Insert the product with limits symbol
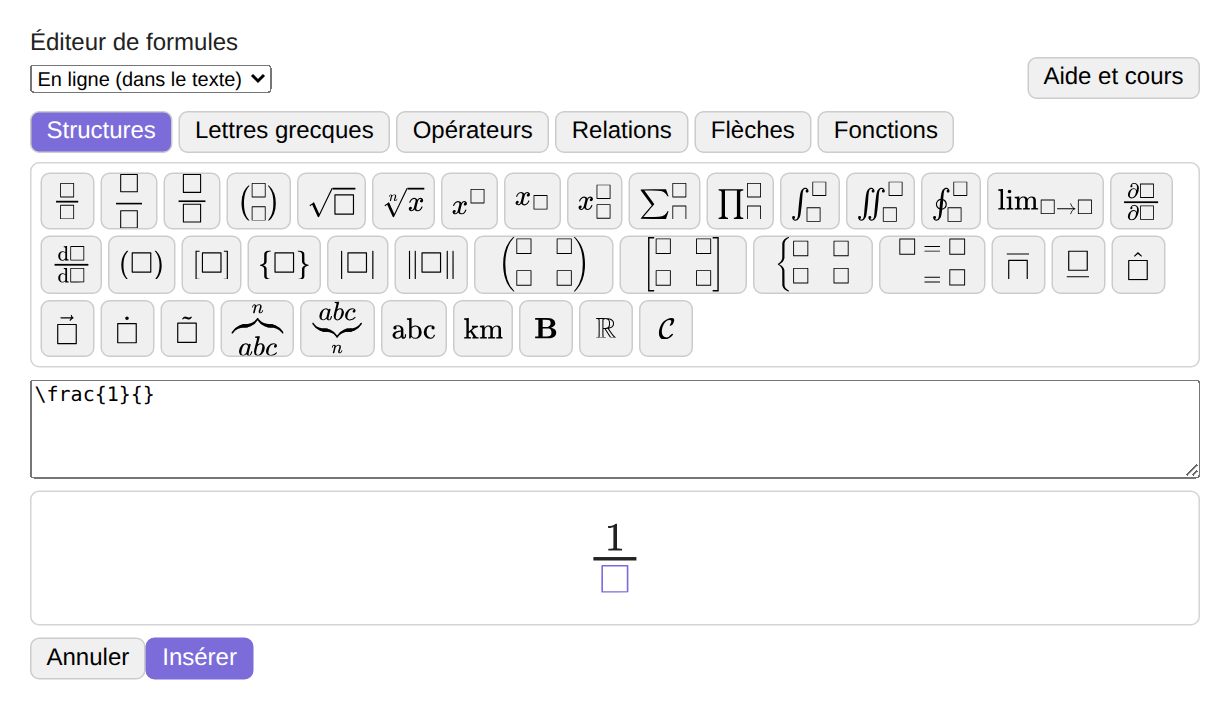Image resolution: width=1230 pixels, height=710 pixels. [x=740, y=201]
